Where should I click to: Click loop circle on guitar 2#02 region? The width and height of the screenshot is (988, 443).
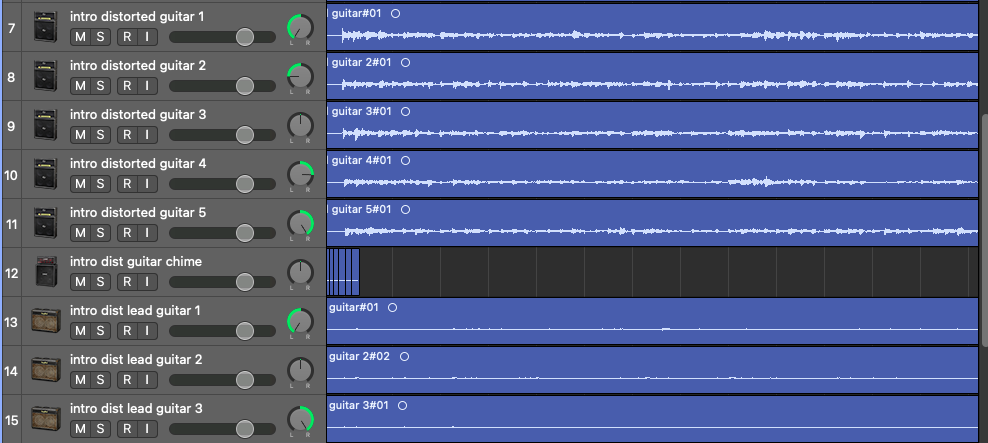(x=405, y=357)
